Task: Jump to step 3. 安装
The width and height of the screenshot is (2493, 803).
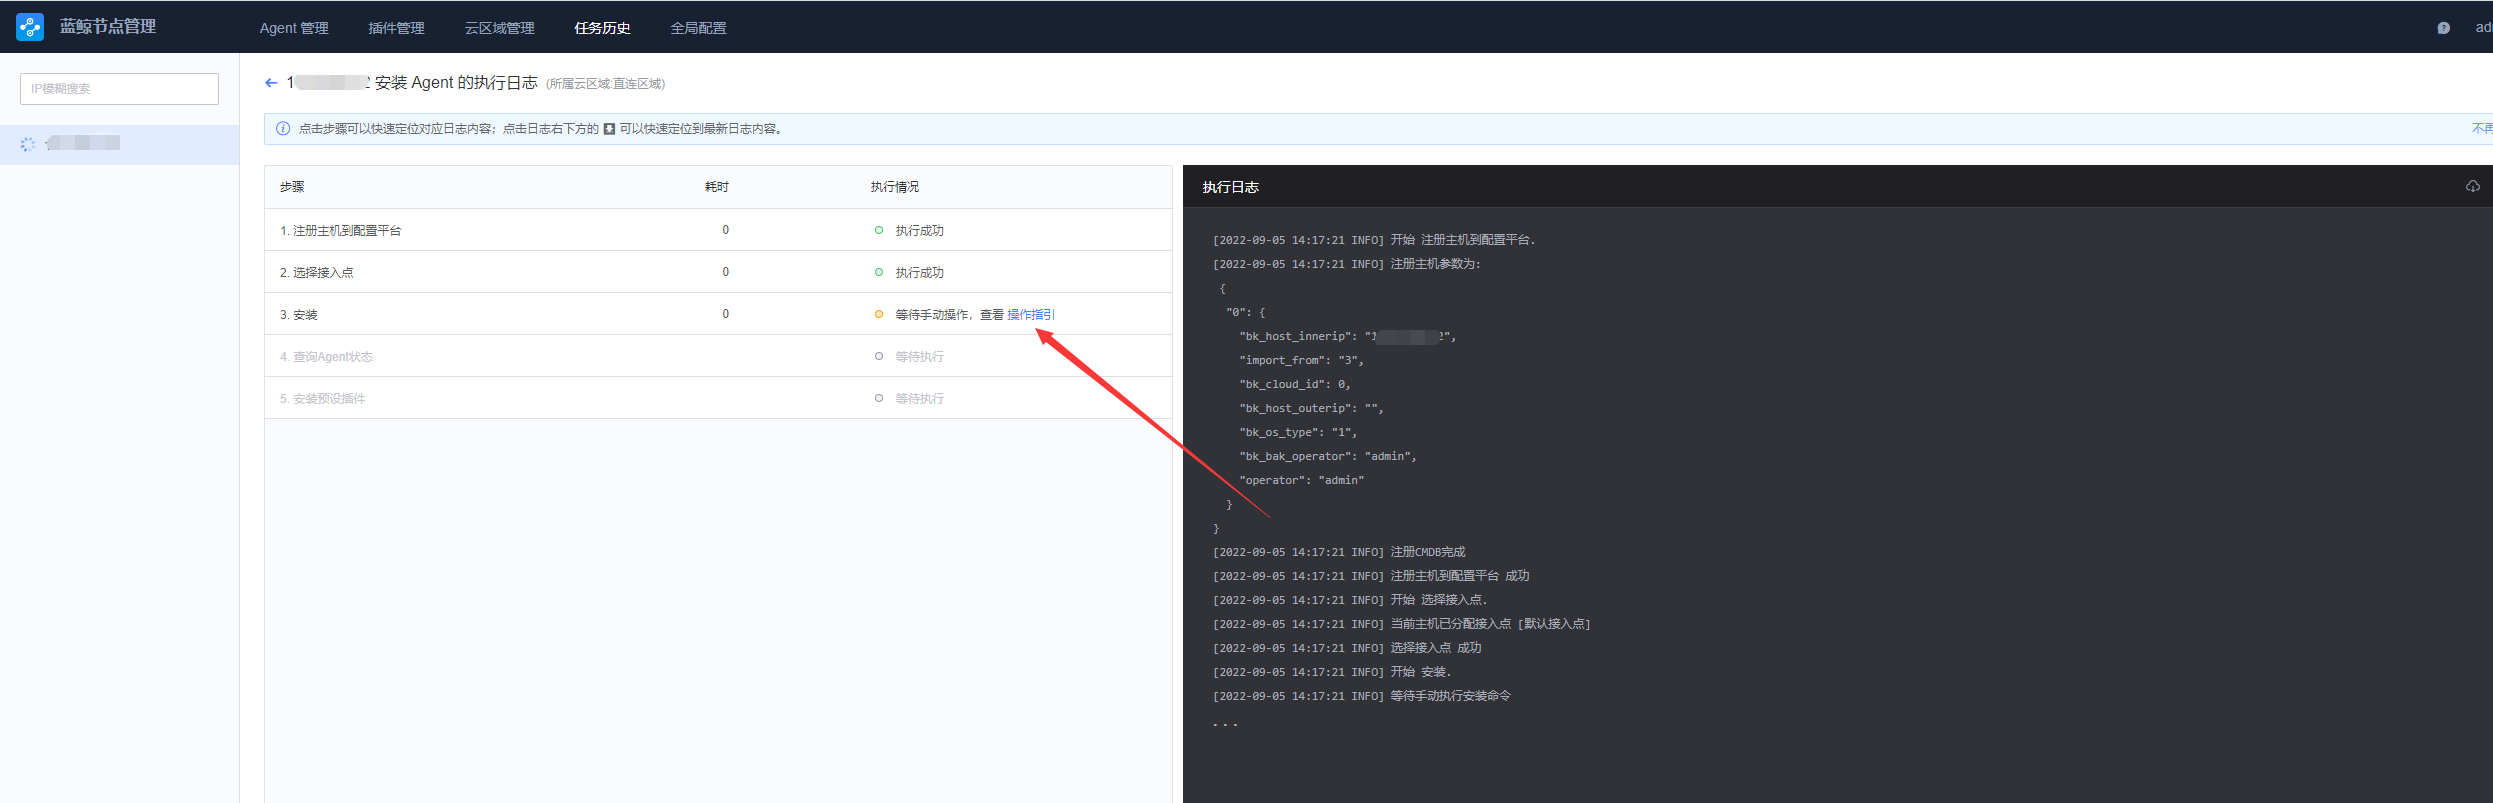Action: [298, 315]
